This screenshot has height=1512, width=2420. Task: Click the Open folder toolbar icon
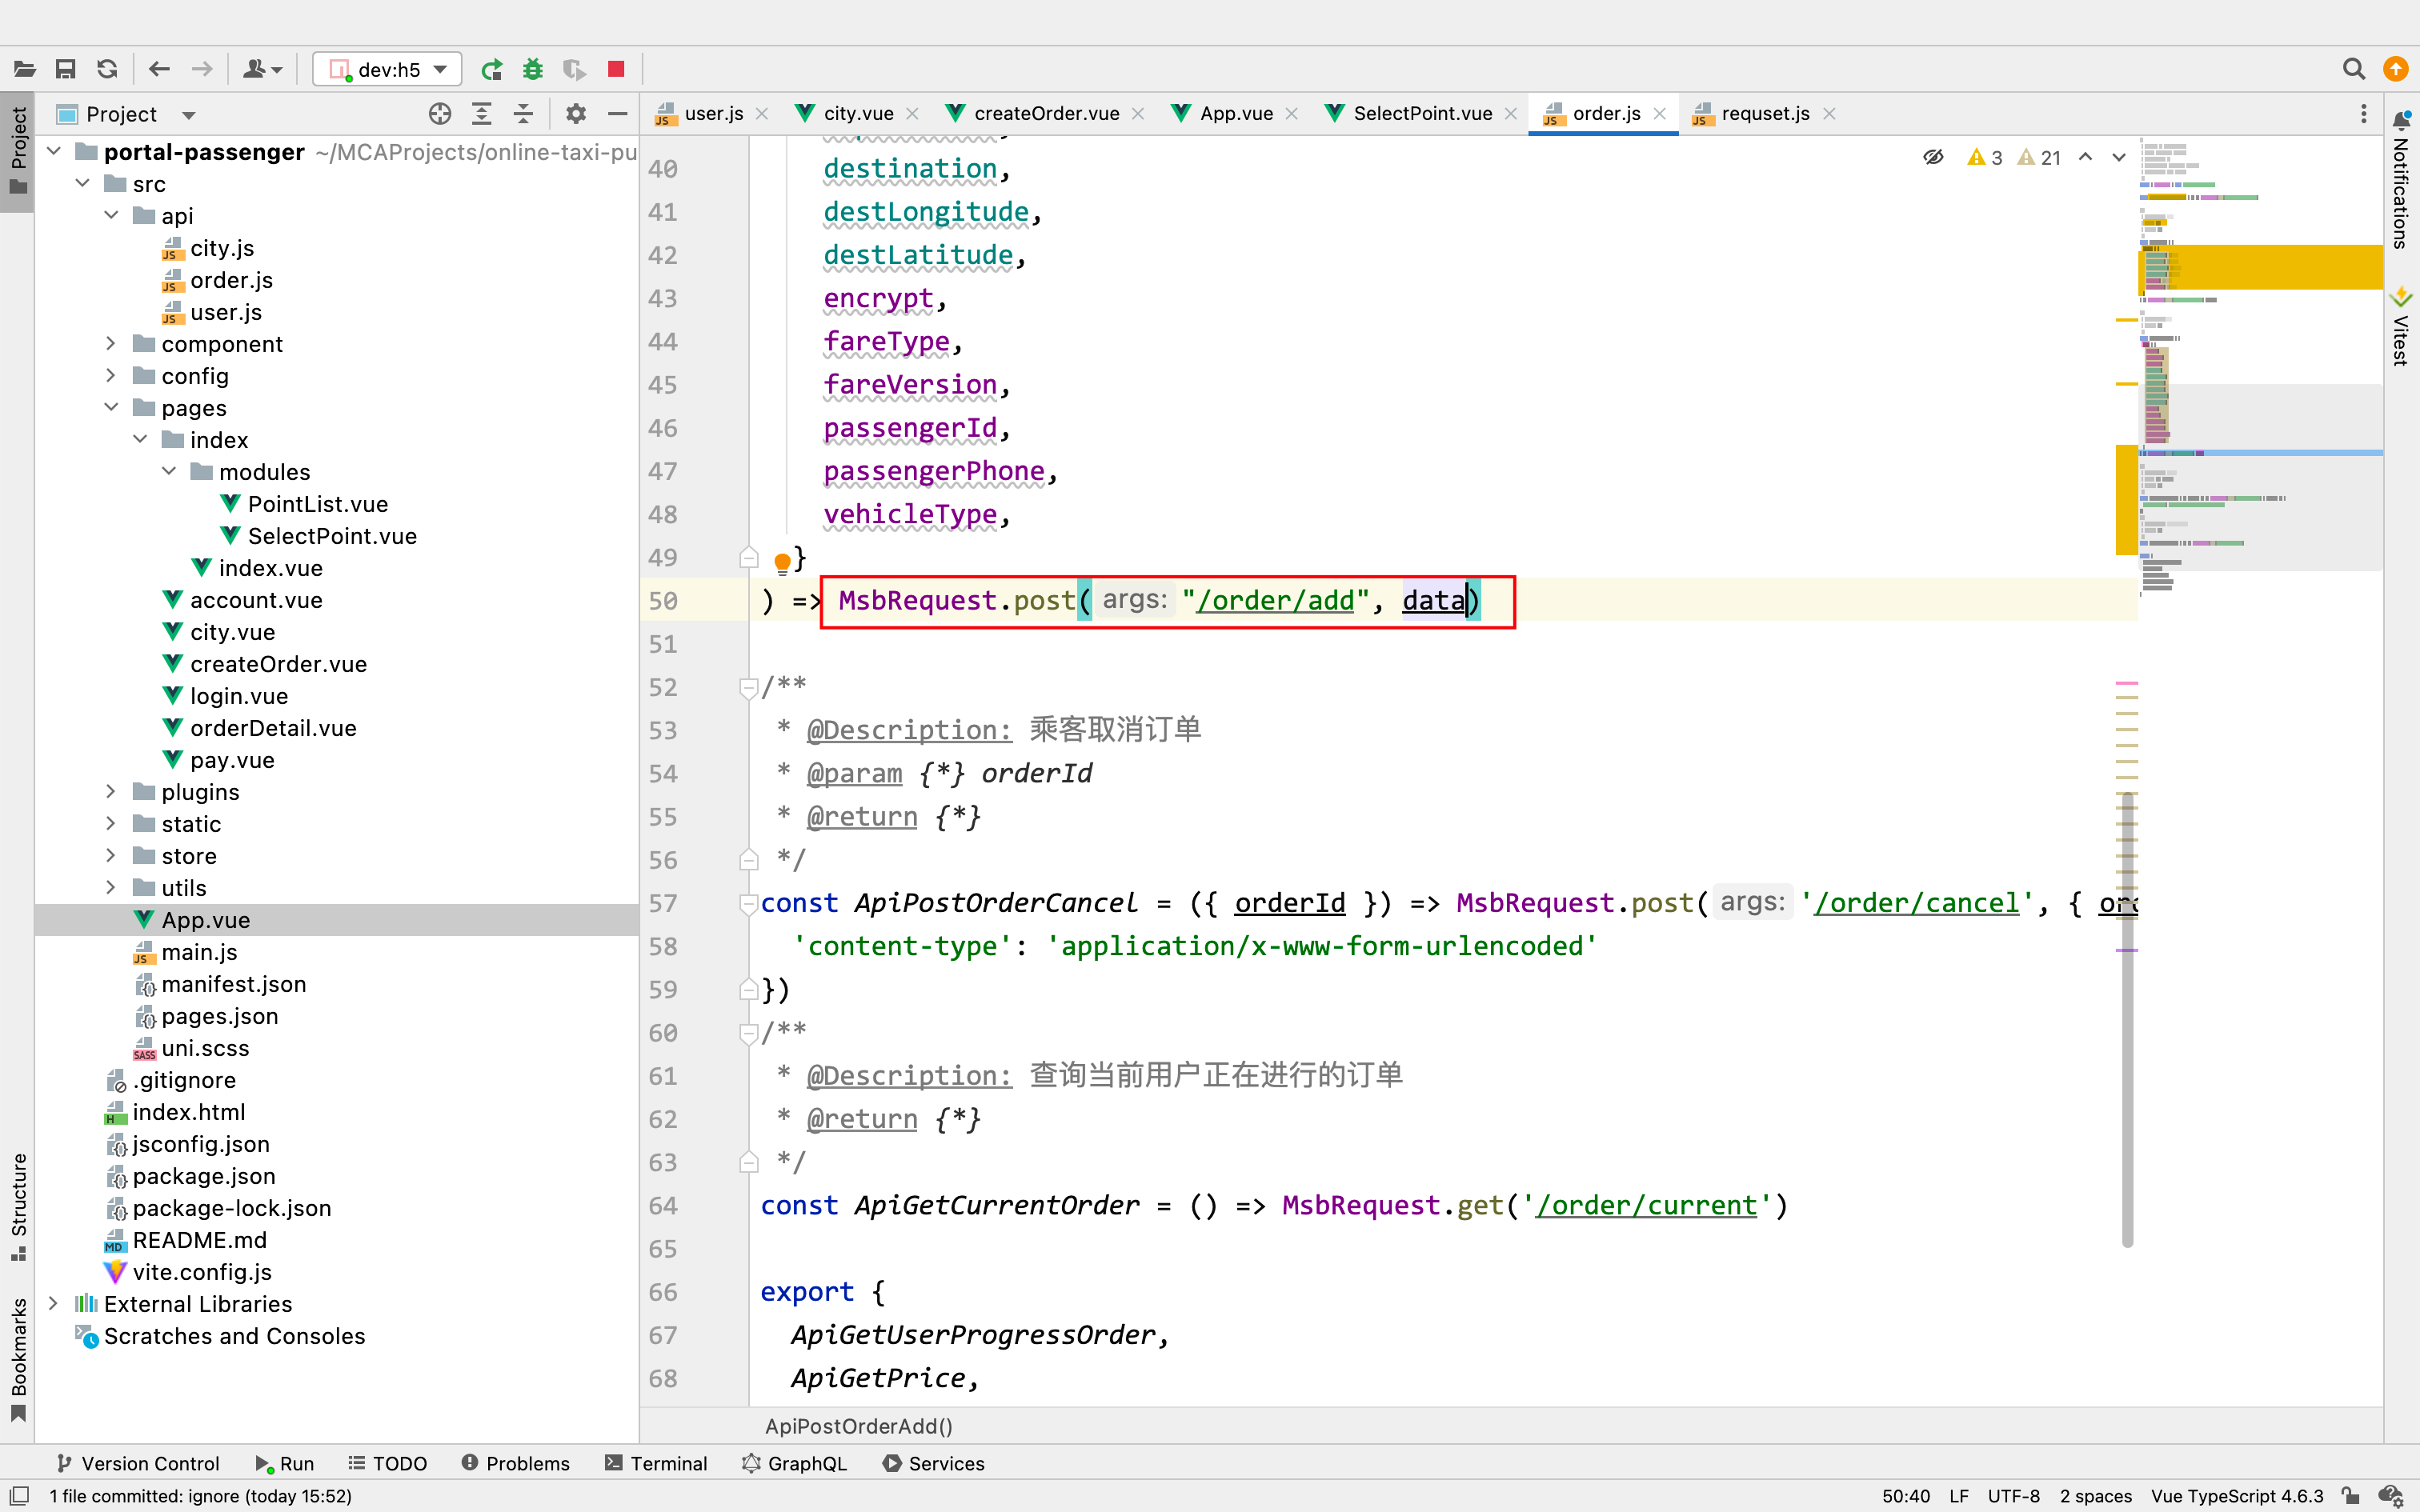click(x=25, y=69)
